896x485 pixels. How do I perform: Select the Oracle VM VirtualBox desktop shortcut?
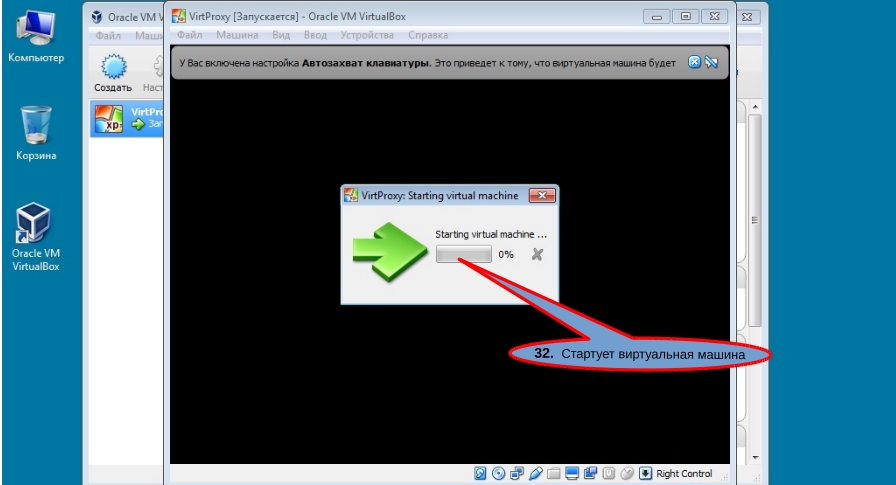tap(35, 237)
